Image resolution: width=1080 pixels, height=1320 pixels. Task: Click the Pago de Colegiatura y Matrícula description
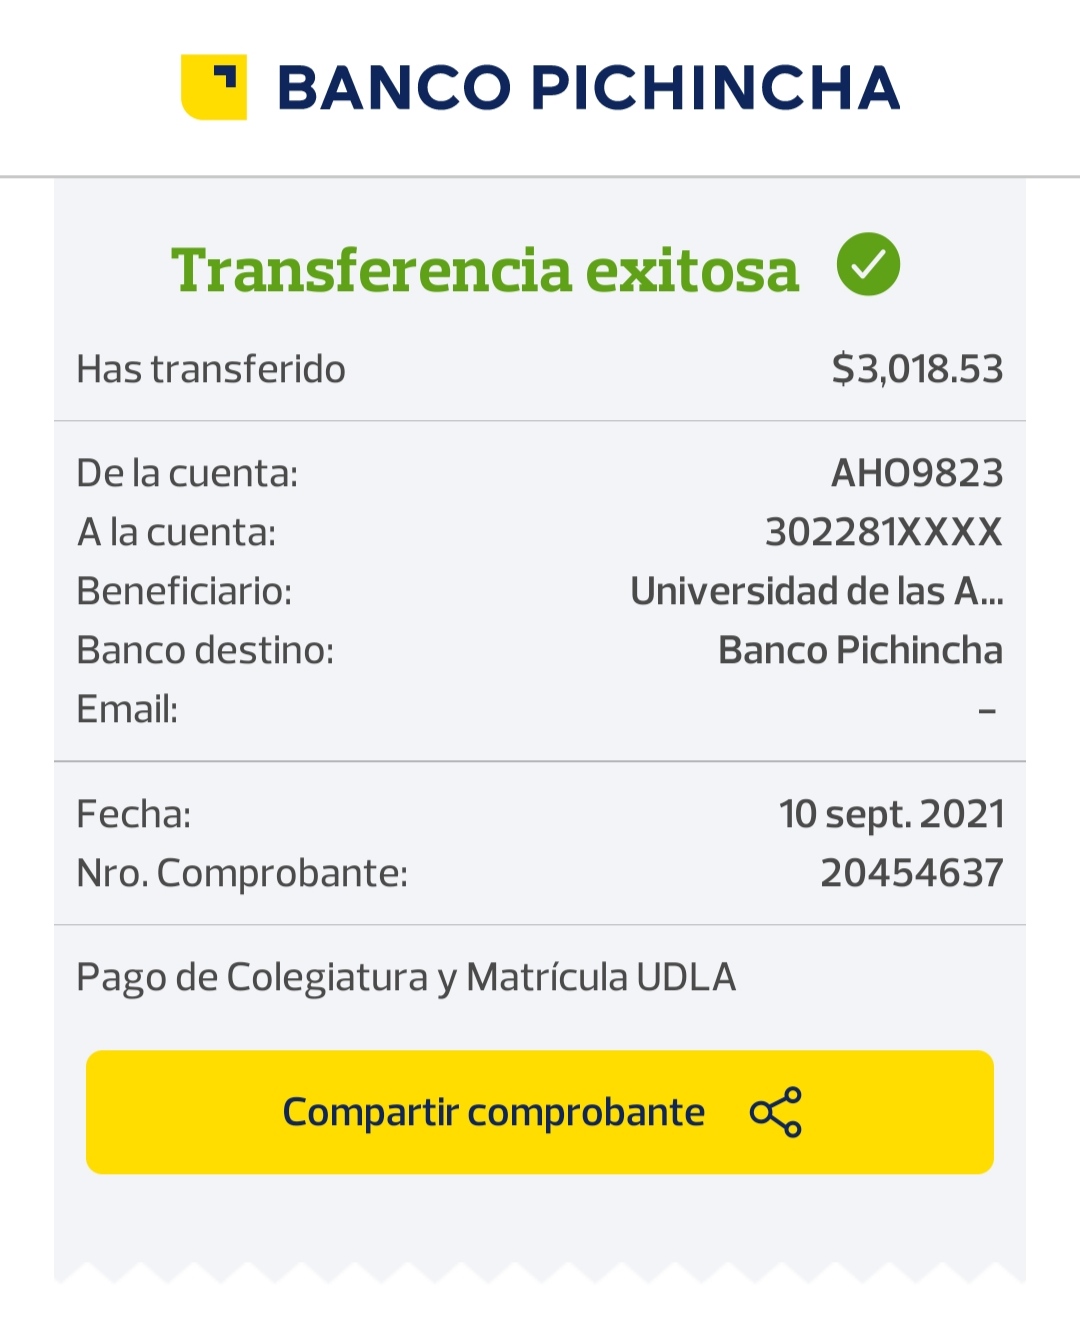[406, 977]
